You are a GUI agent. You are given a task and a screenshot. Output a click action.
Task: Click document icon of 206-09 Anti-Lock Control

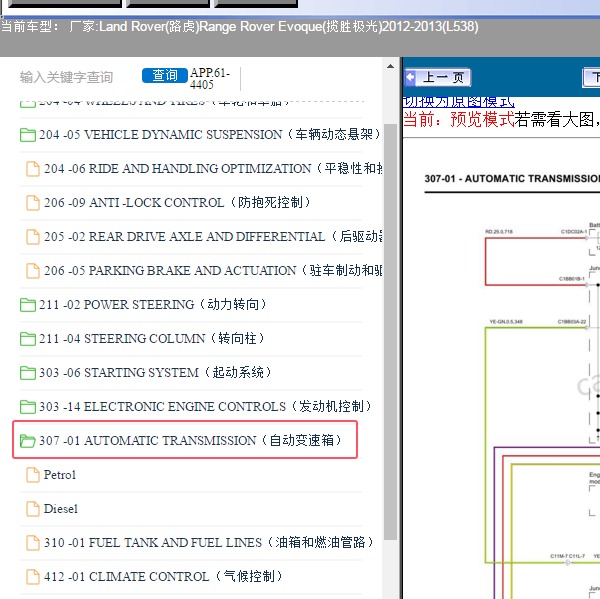click(x=33, y=203)
